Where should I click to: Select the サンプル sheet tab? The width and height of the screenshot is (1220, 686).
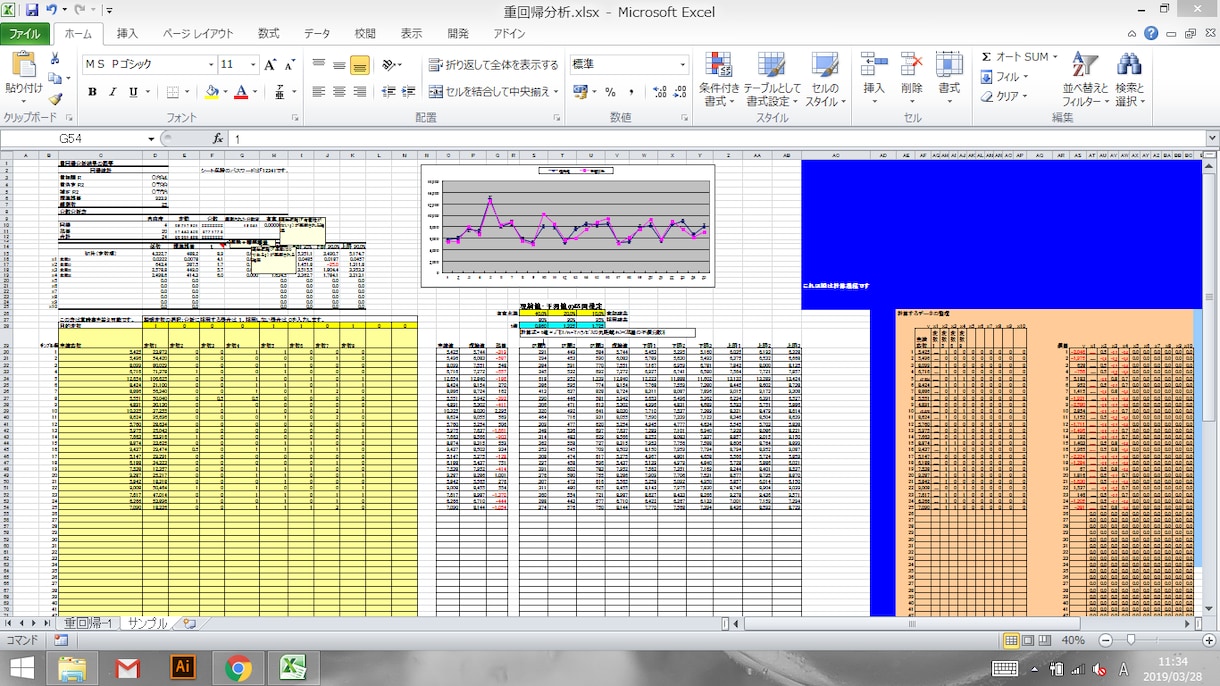pos(146,623)
